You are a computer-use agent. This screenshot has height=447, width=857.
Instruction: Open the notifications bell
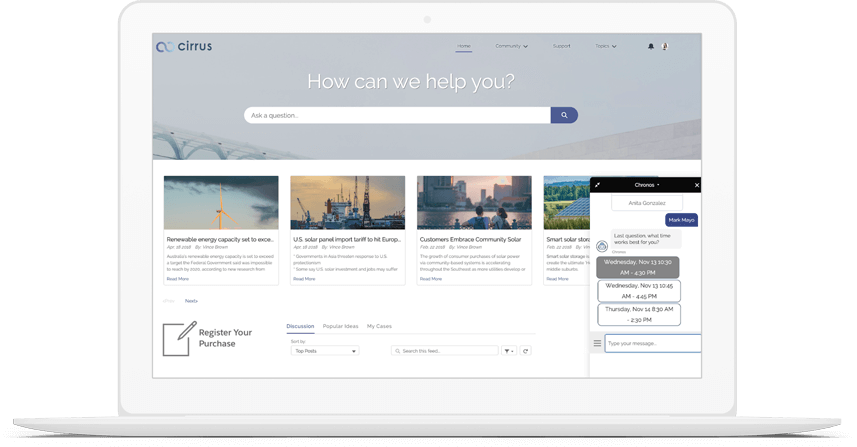(x=651, y=46)
